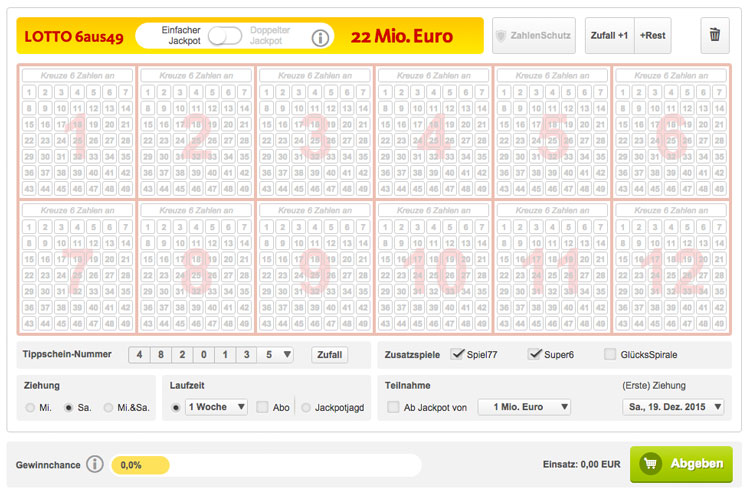Viewport: 750px width, 494px height.
Task: Check the Ab Jackpot von checkbox
Action: (393, 407)
